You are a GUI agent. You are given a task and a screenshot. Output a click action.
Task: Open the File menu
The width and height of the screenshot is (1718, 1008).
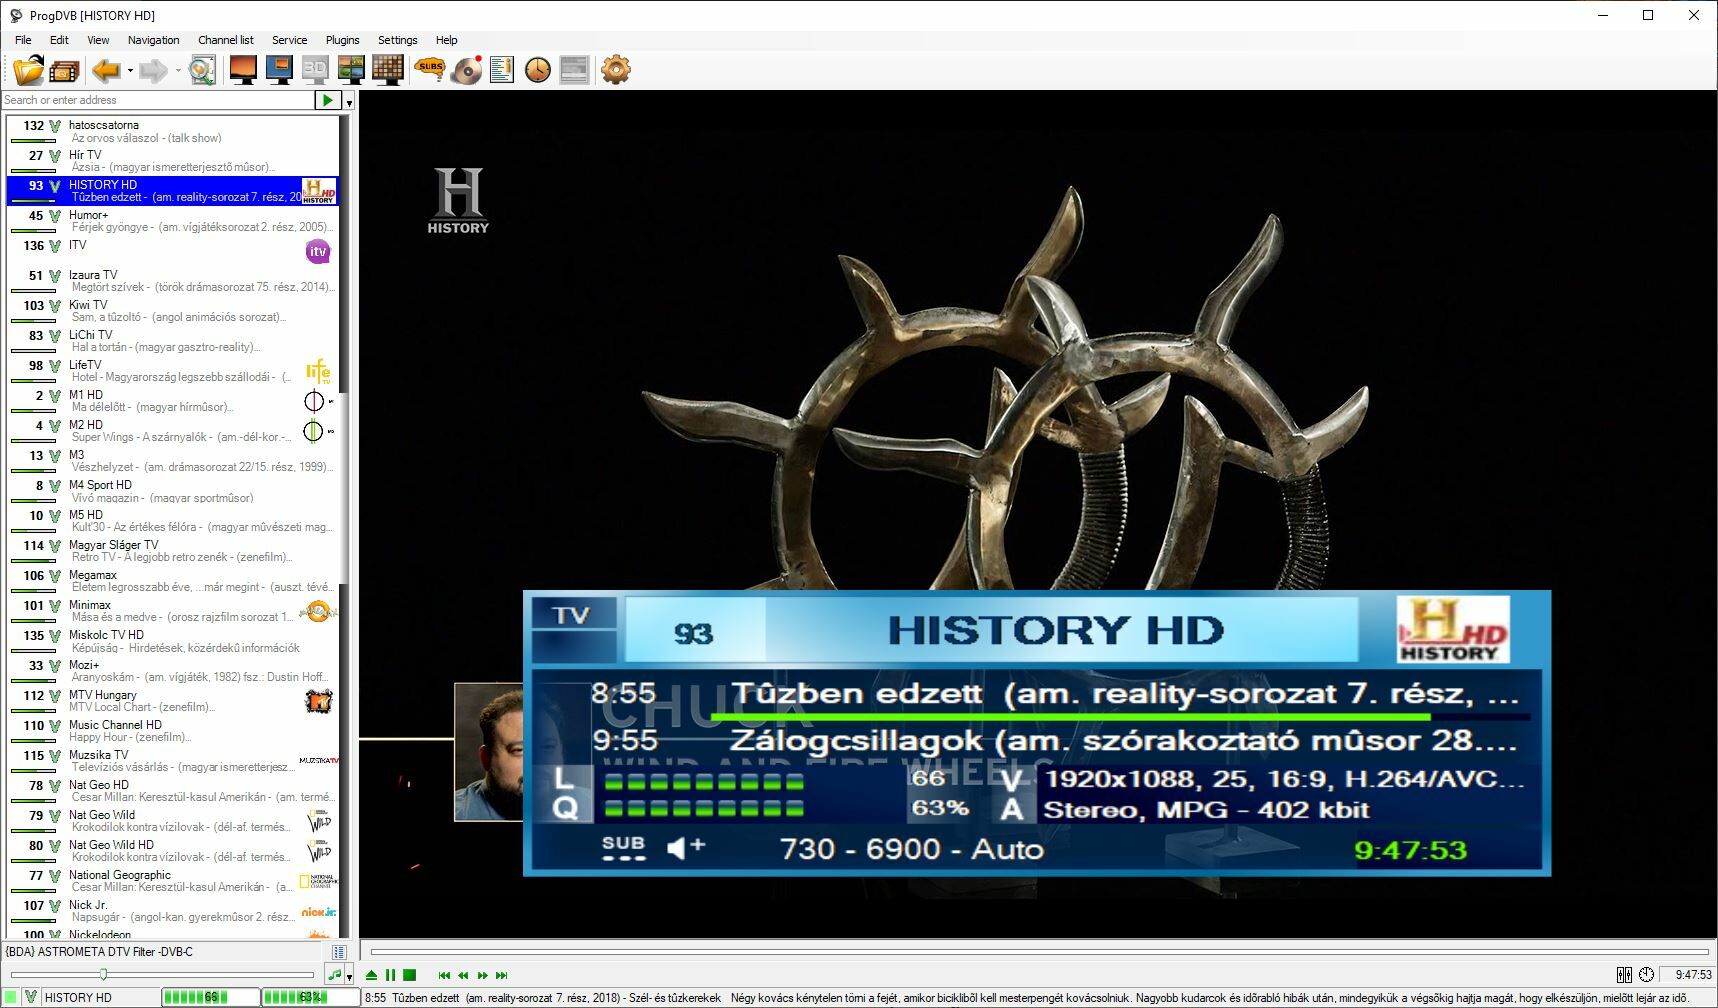[23, 40]
